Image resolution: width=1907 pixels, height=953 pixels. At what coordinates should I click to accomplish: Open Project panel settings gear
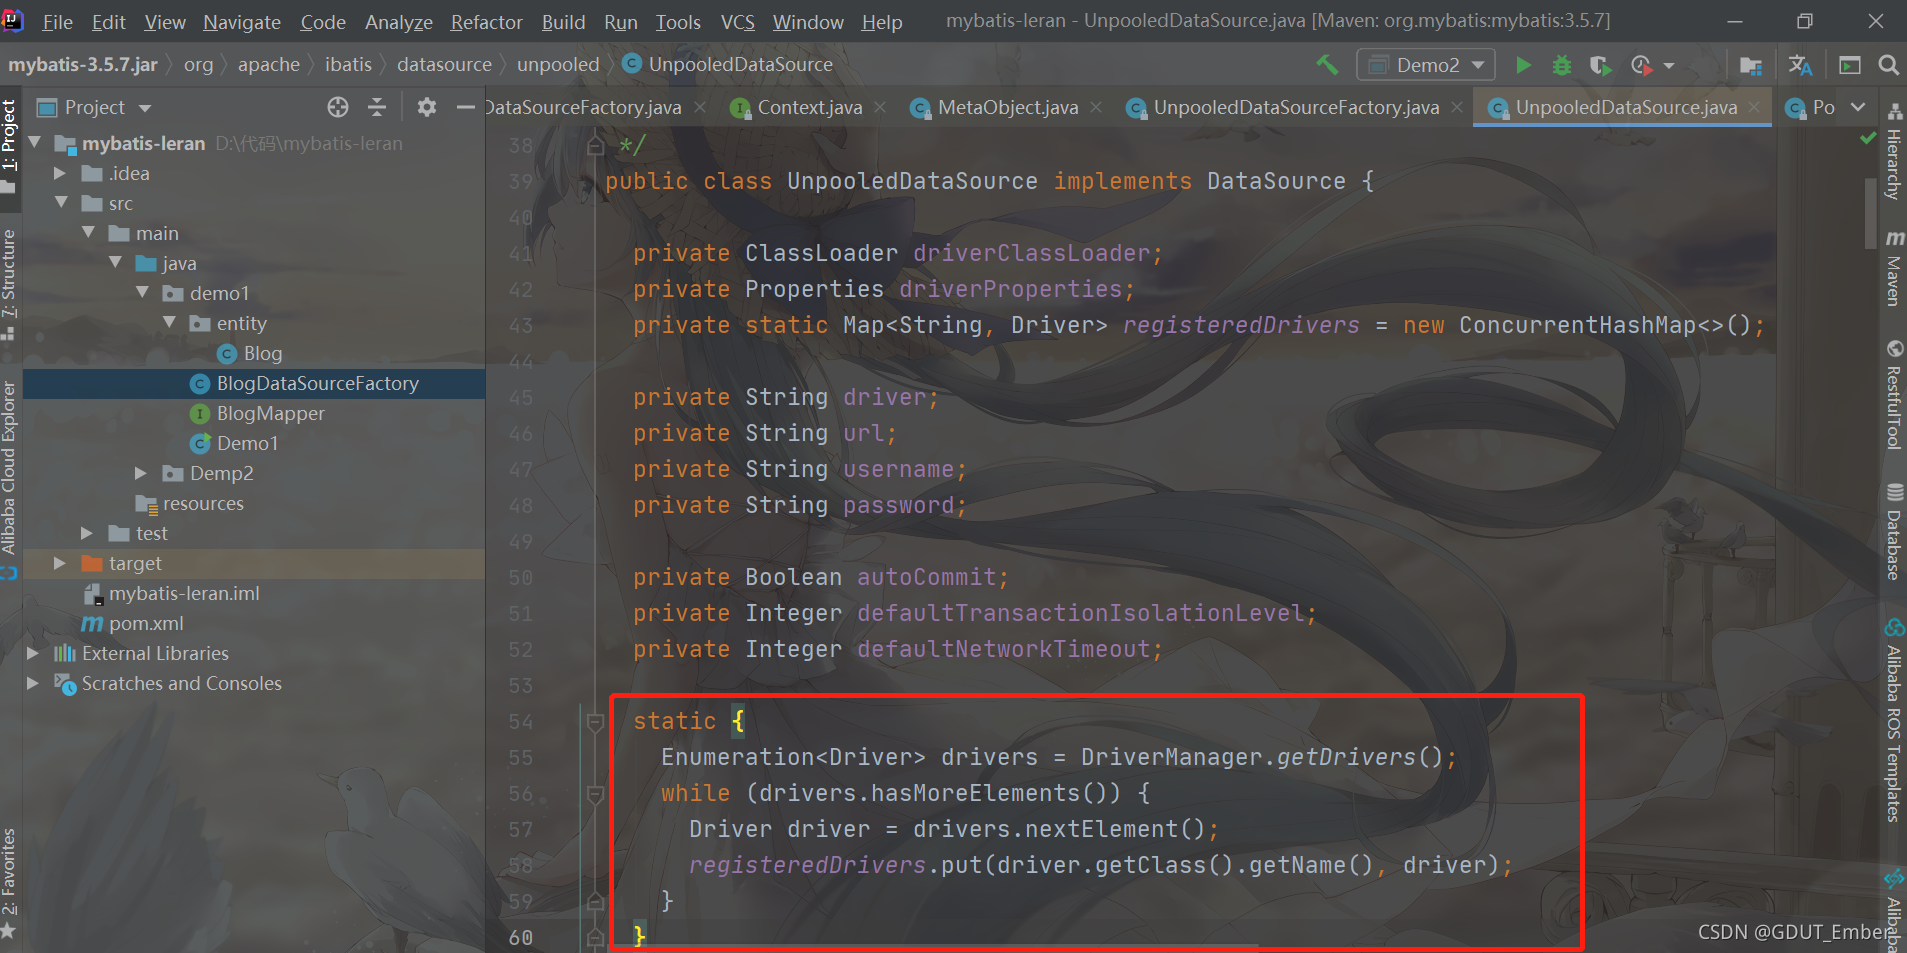[427, 107]
